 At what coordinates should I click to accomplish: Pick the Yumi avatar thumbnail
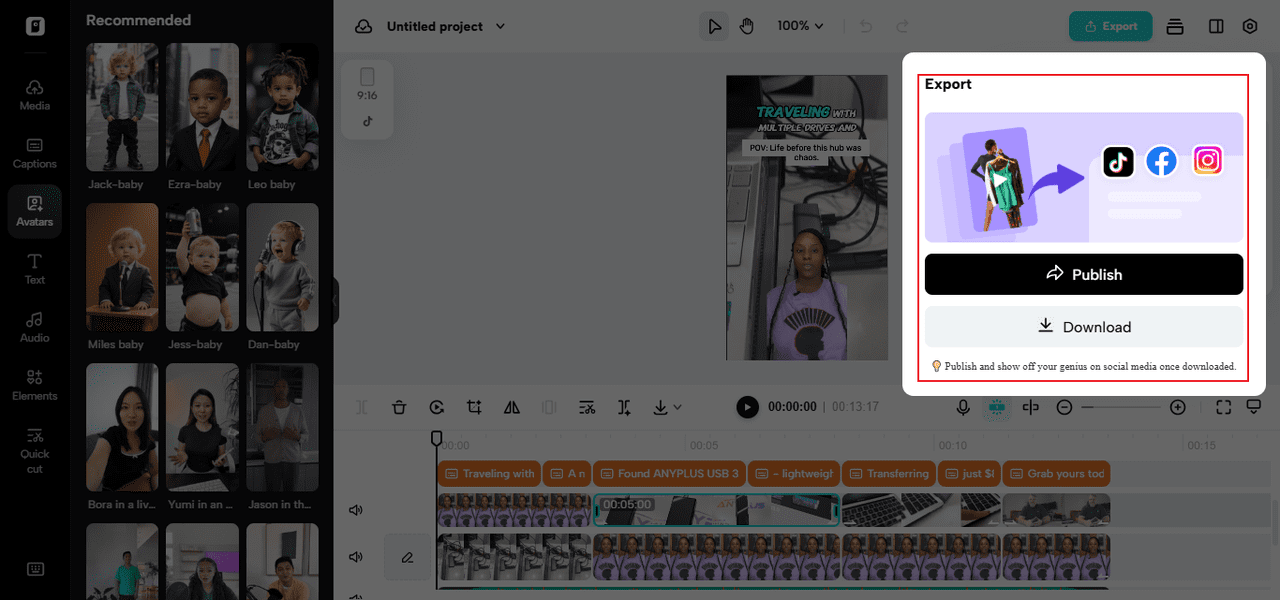202,427
